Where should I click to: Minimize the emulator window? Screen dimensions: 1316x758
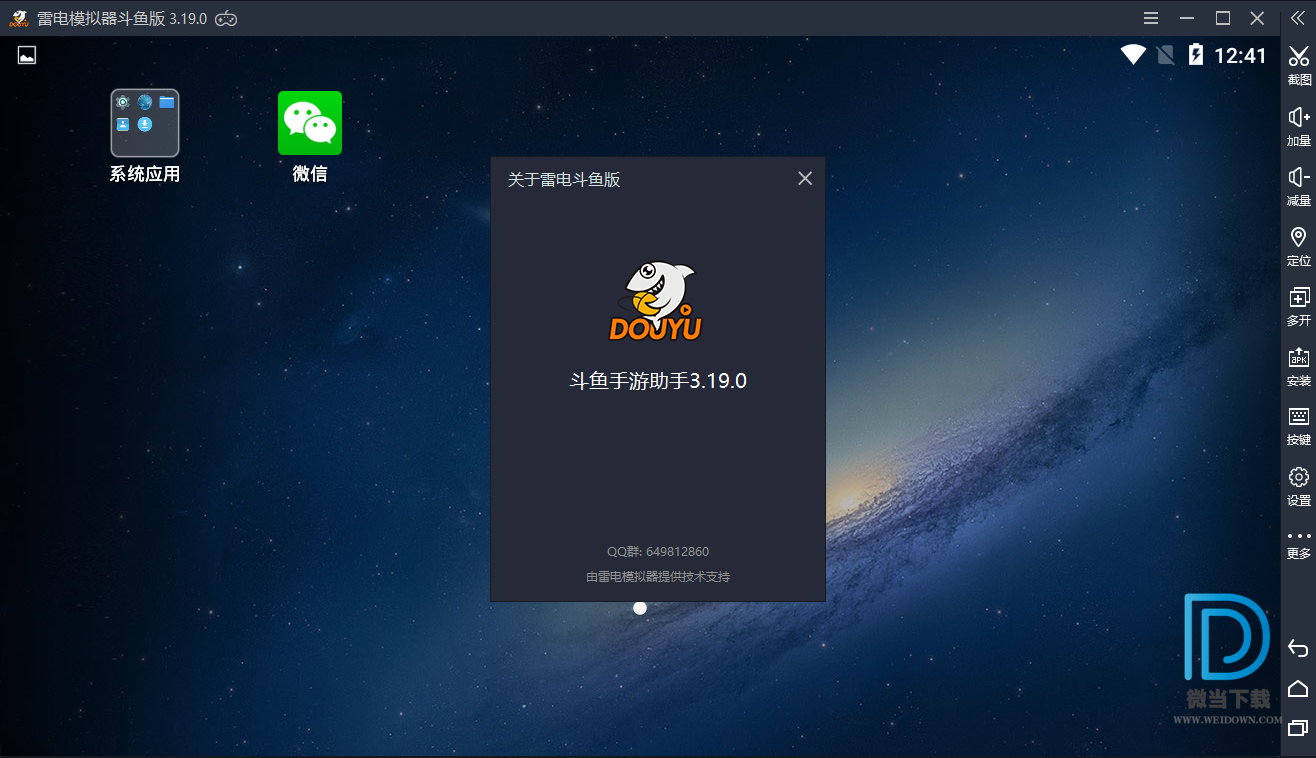[1187, 18]
